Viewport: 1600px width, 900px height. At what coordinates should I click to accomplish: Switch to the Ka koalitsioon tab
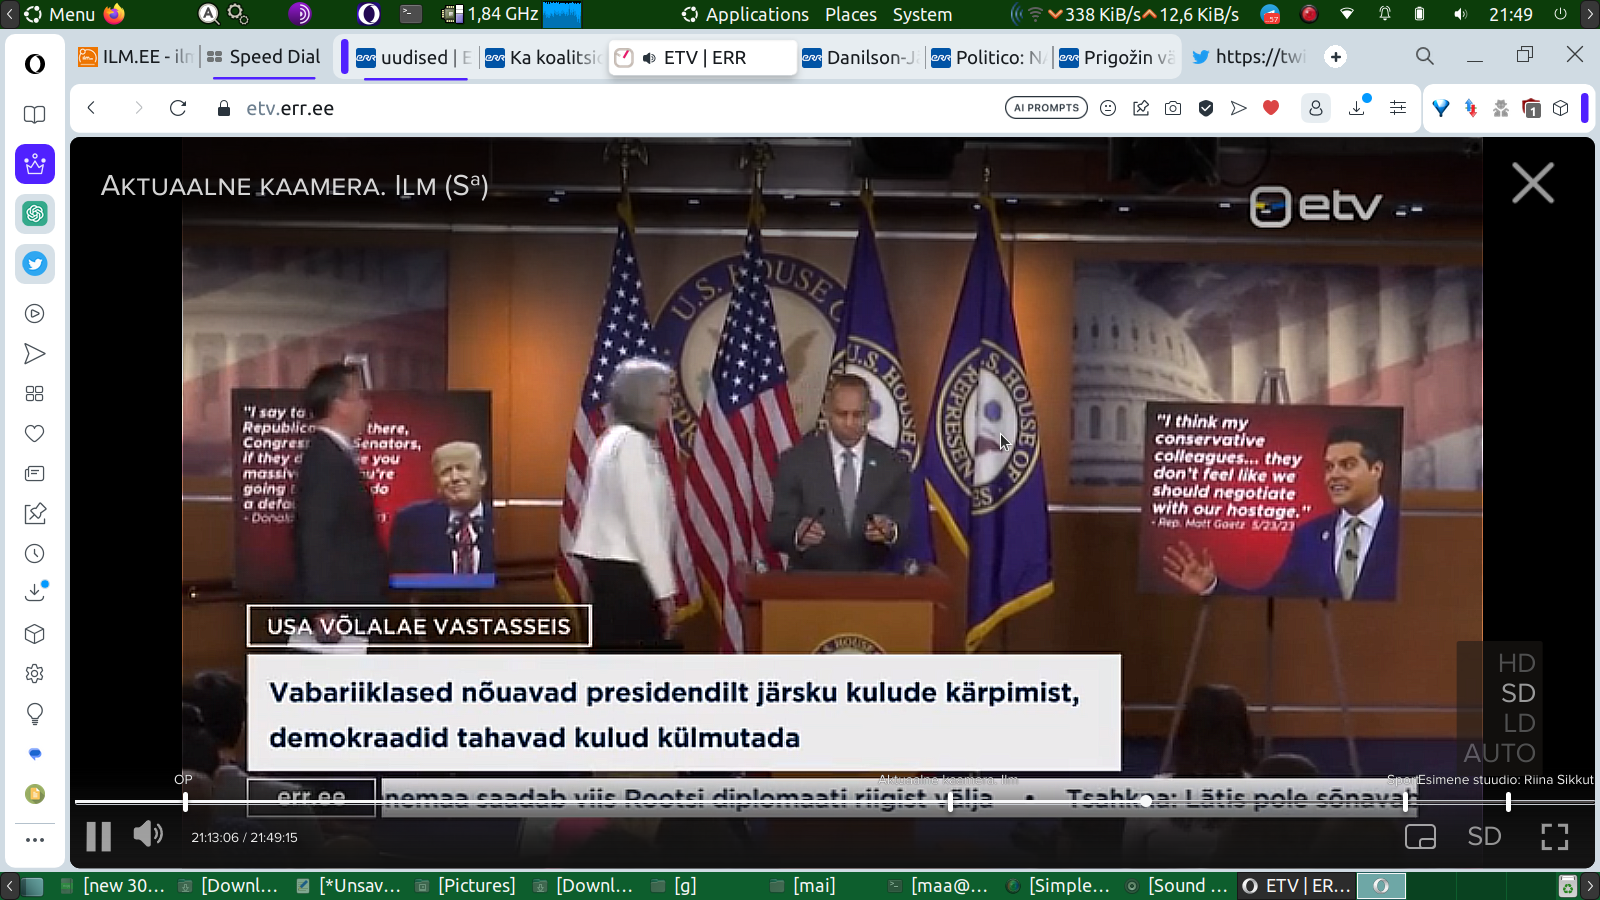(543, 57)
